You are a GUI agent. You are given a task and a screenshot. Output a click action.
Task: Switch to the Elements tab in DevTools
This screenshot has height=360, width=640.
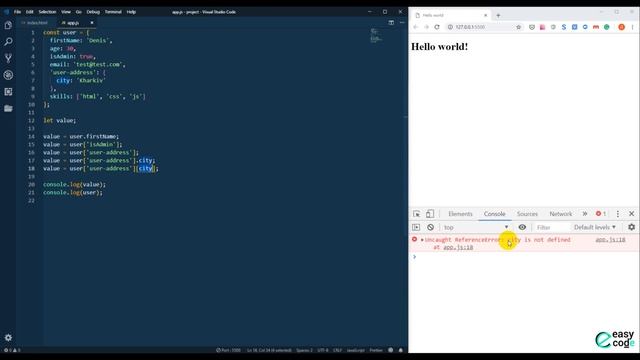pyautogui.click(x=460, y=214)
